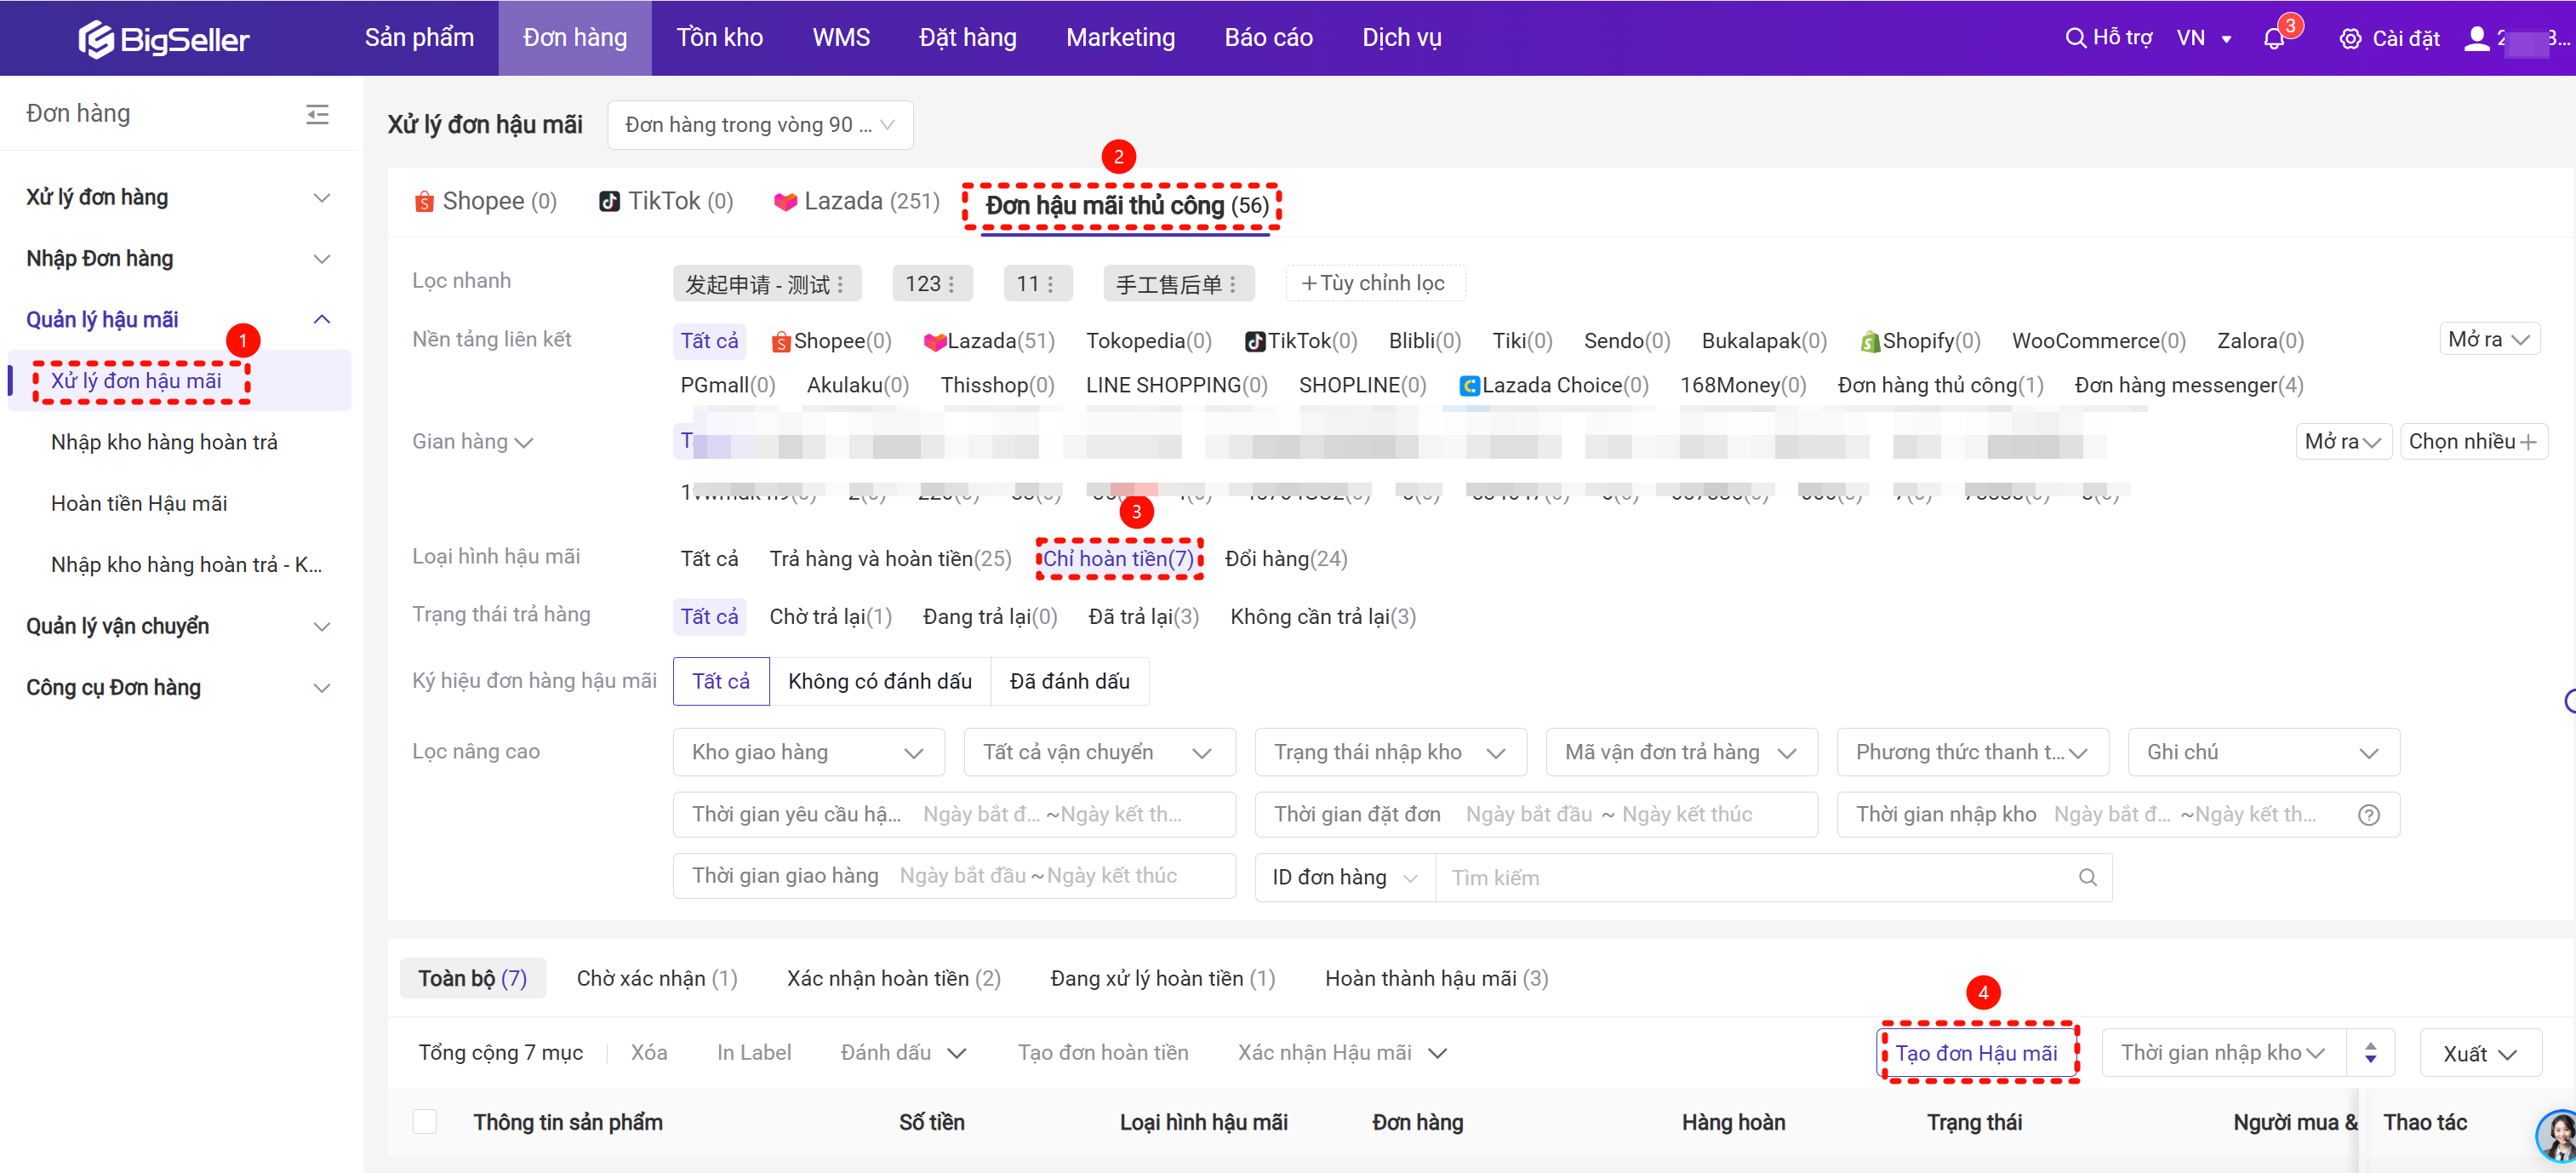Open Kho giao hàng dropdown
This screenshot has width=2576, height=1173.
pyautogui.click(x=808, y=752)
